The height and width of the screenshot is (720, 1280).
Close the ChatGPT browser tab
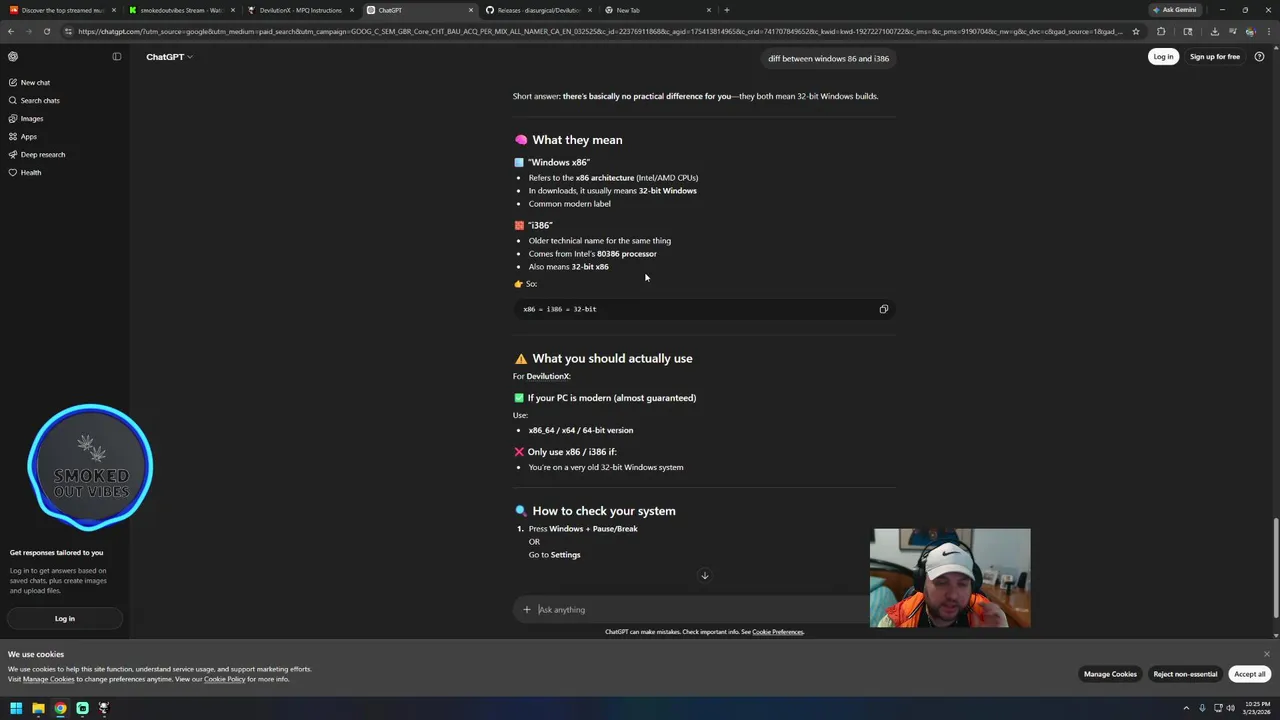point(471,10)
